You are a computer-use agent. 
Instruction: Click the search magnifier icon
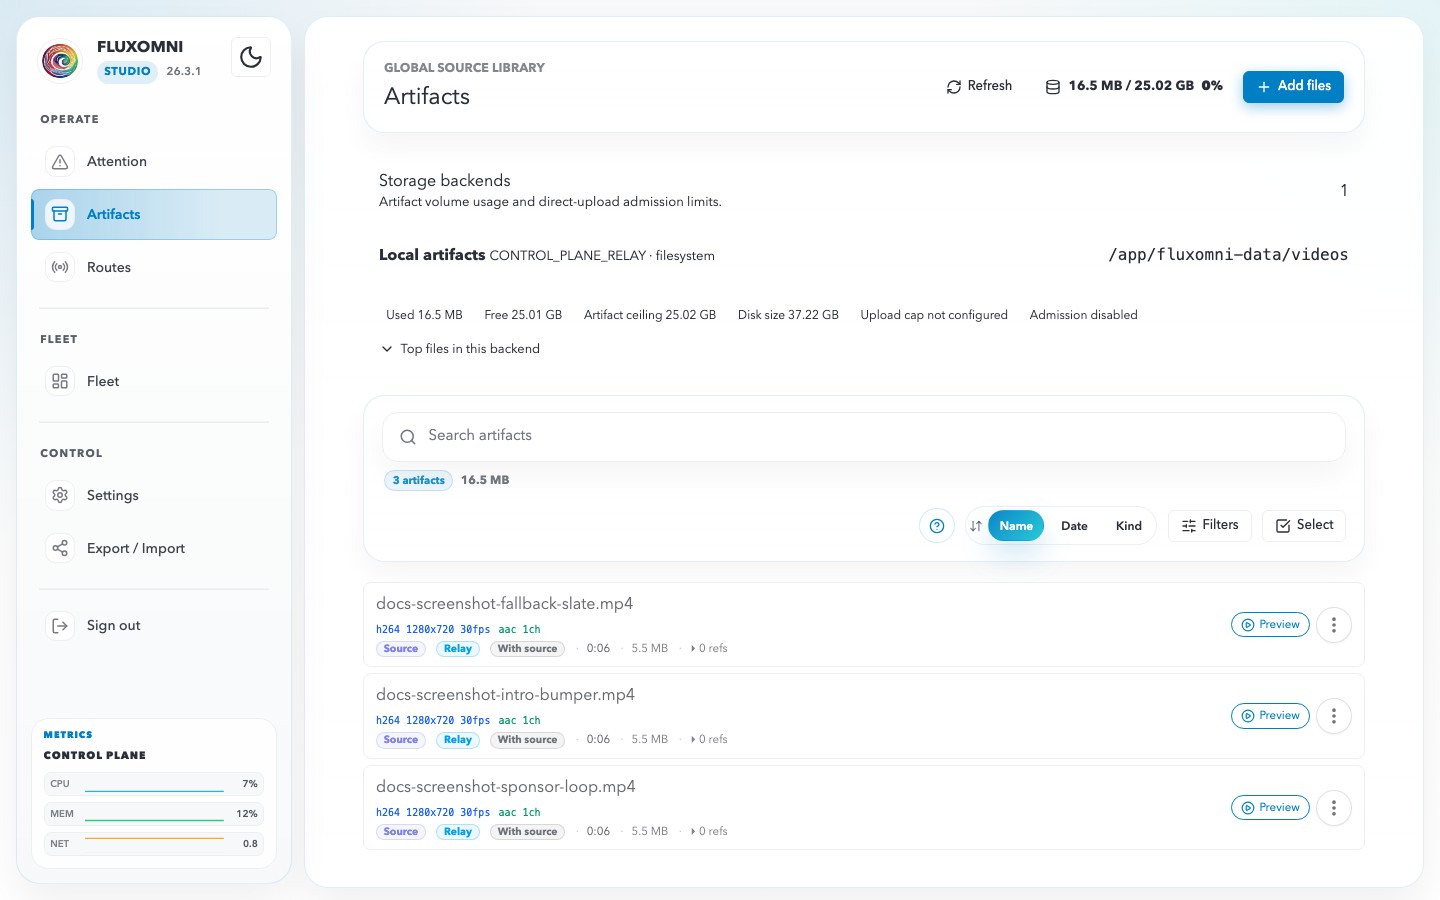(408, 437)
